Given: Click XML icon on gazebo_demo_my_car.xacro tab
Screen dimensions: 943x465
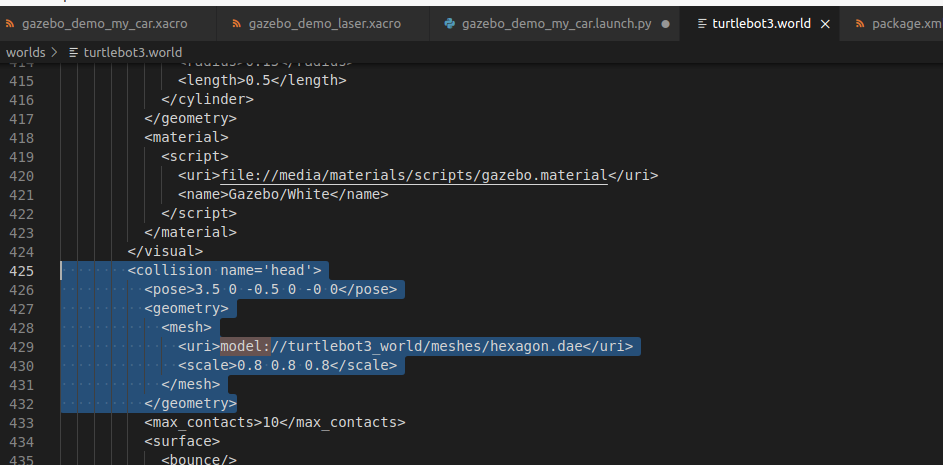Looking at the screenshot, I should click(x=10, y=24).
